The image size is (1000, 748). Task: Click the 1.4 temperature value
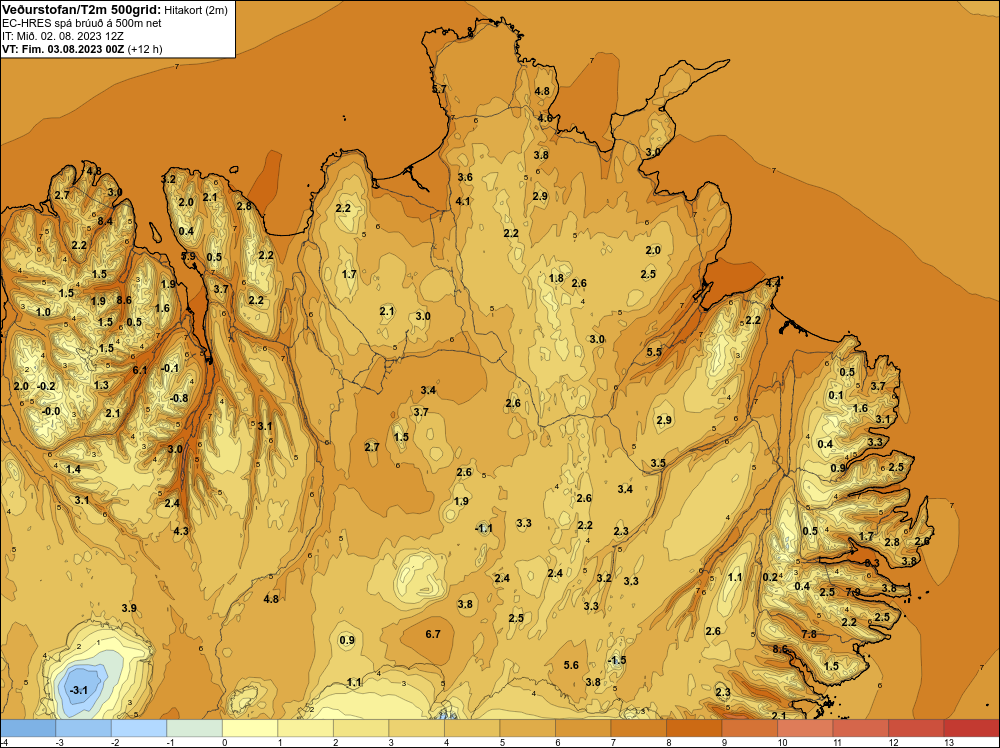pos(73,469)
